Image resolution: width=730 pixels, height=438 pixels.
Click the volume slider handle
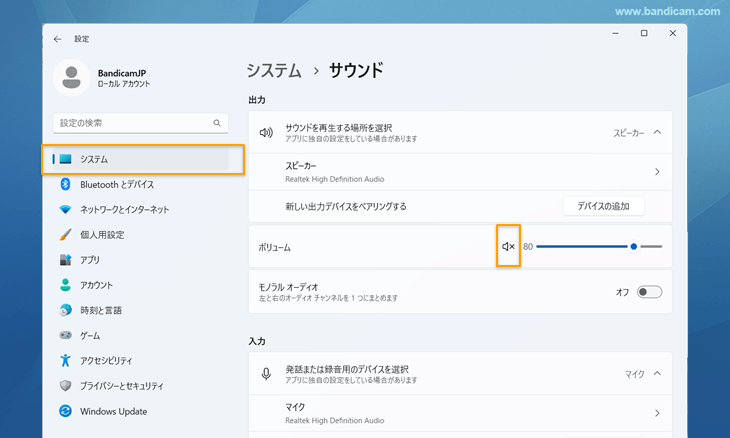point(634,246)
